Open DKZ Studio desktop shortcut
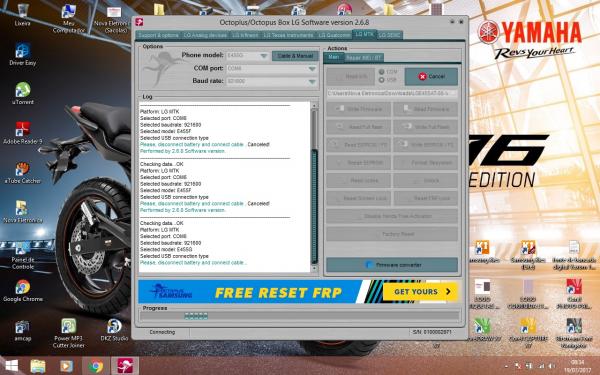The image size is (600, 375). pyautogui.click(x=114, y=330)
